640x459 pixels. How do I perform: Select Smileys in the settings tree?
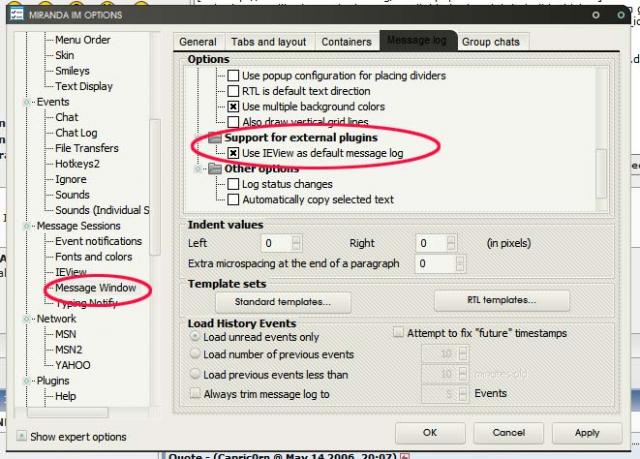[x=72, y=71]
